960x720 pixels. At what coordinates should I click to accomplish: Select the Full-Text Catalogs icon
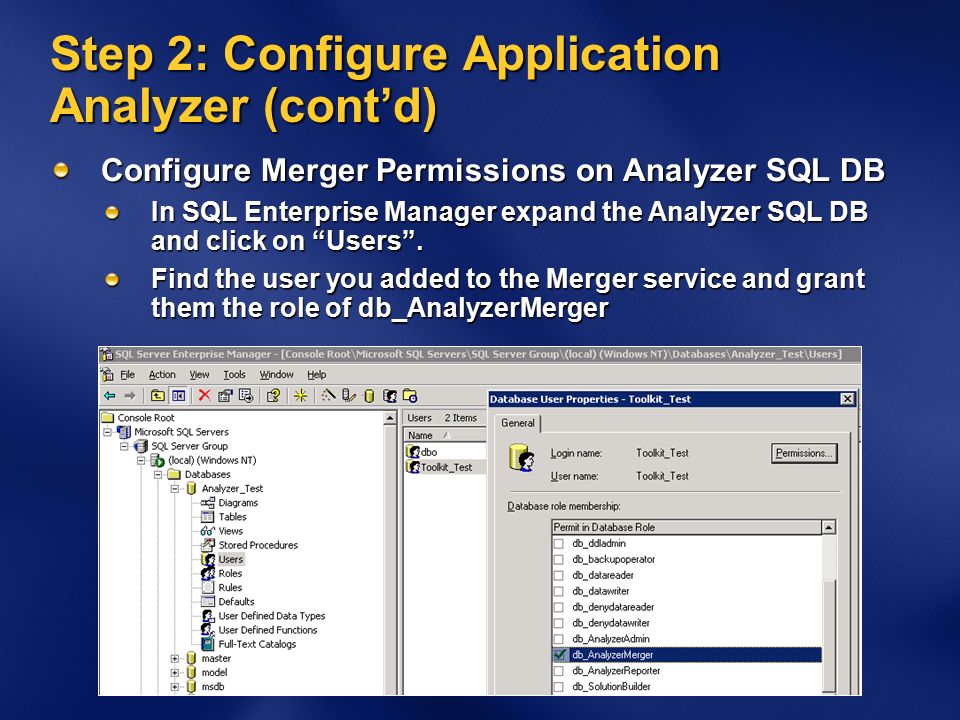tap(208, 644)
